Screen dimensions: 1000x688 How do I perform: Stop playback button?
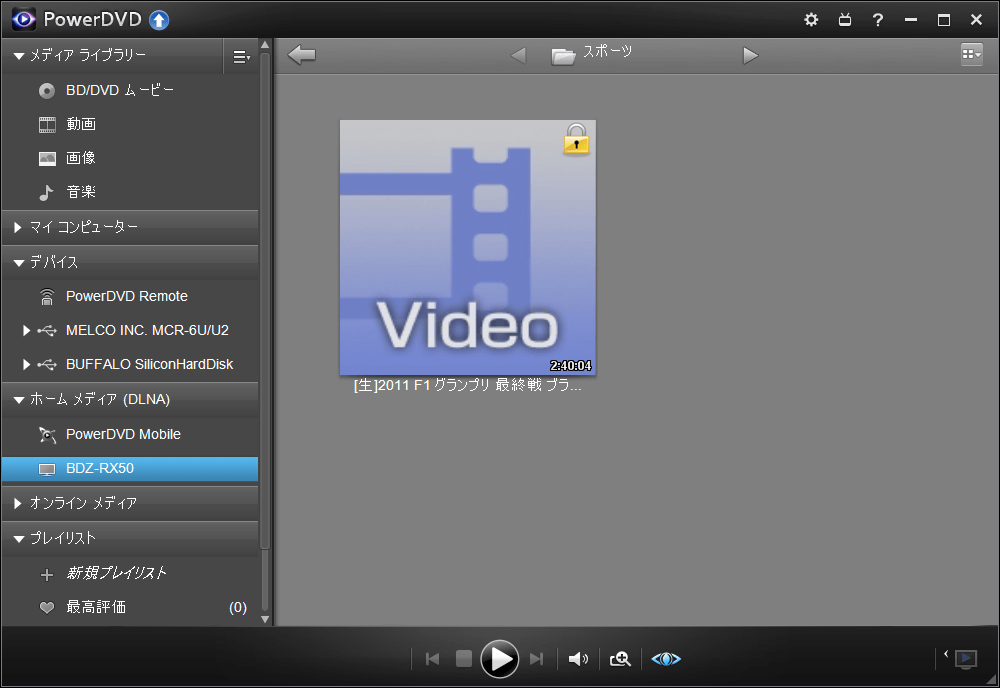coord(464,659)
